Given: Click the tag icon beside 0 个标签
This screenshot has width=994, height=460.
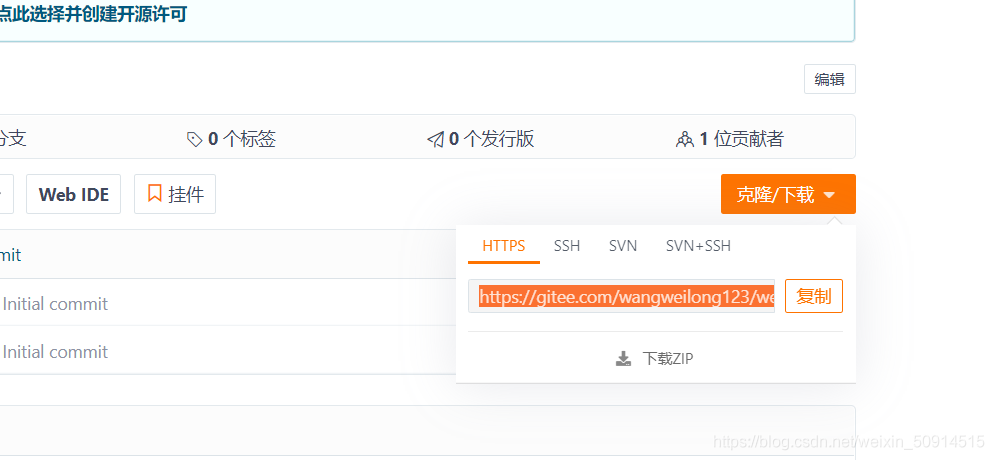Looking at the screenshot, I should point(195,139).
